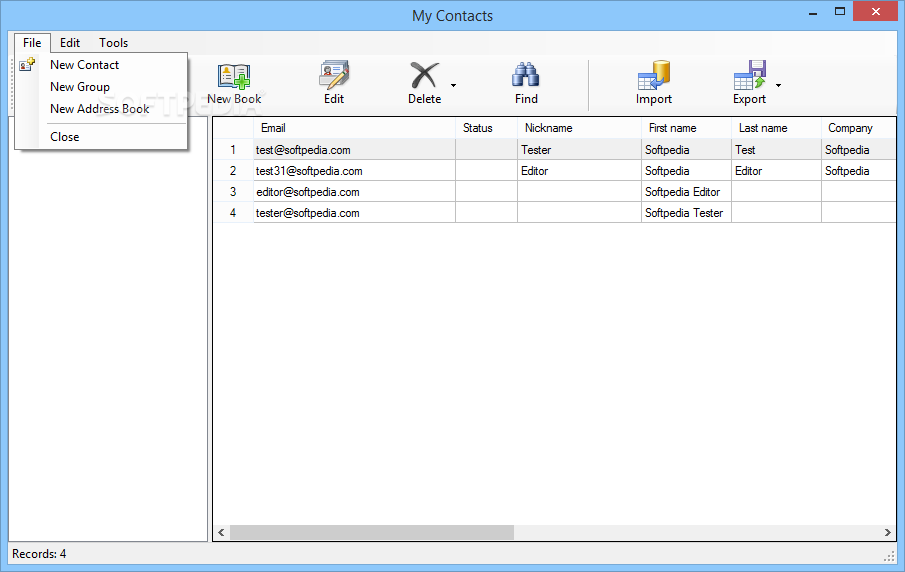
Task: Click the scroll right arrow
Action: click(888, 532)
